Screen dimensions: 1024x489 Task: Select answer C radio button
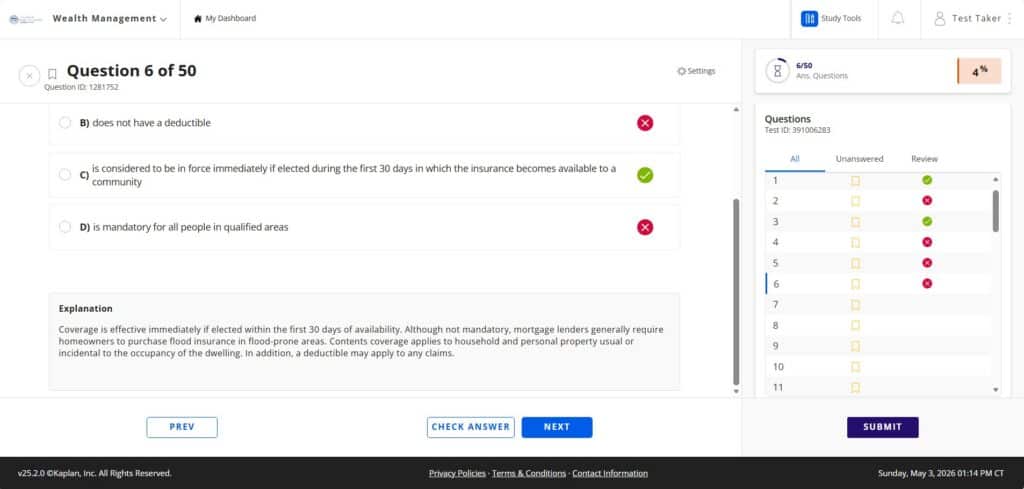pyautogui.click(x=65, y=174)
